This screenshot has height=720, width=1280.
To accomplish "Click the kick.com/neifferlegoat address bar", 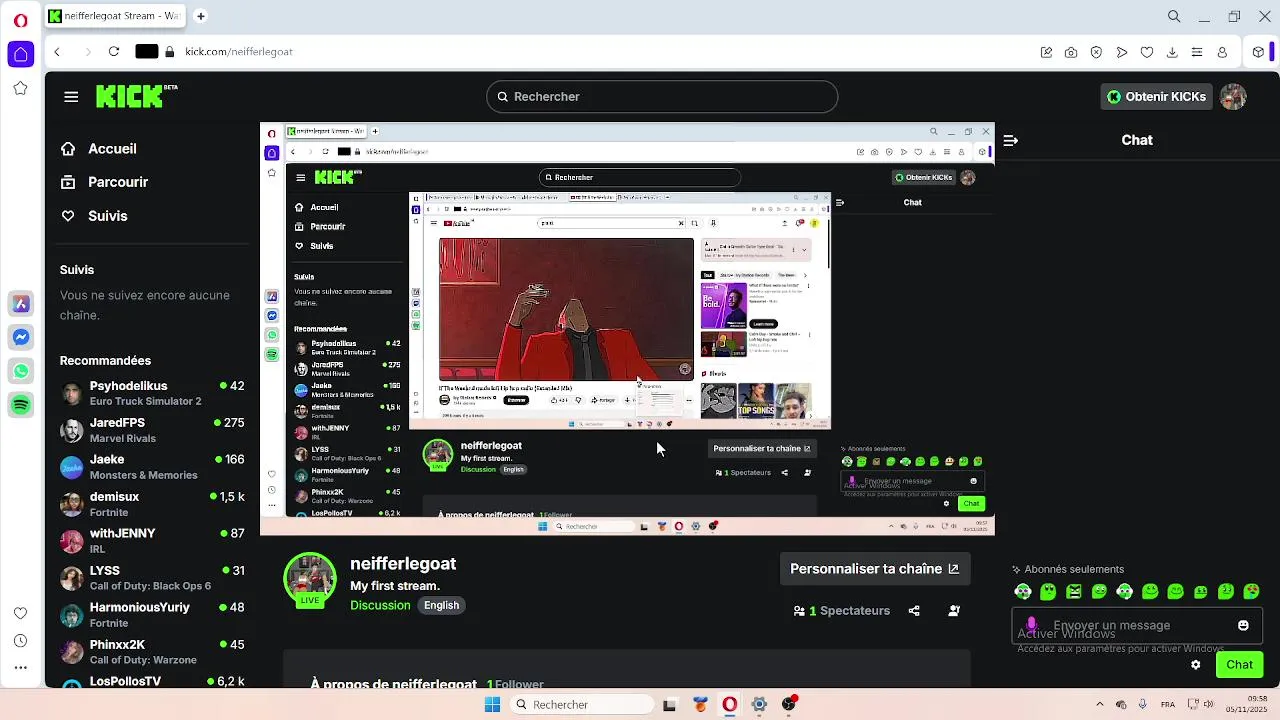I will tap(239, 52).
